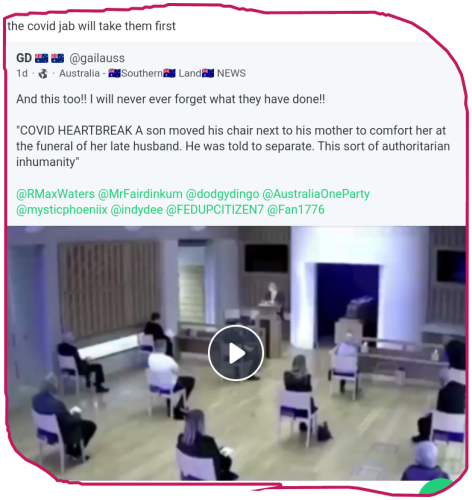
Task: Open the @FEDUPCITIZEN7 mention
Action: pyautogui.click(x=215, y=210)
